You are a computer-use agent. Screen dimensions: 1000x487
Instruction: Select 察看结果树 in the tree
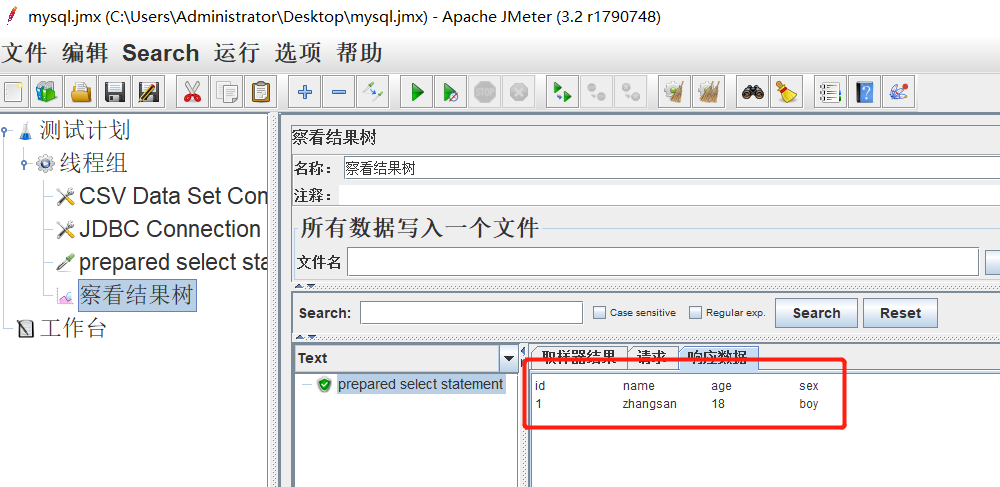pos(136,295)
